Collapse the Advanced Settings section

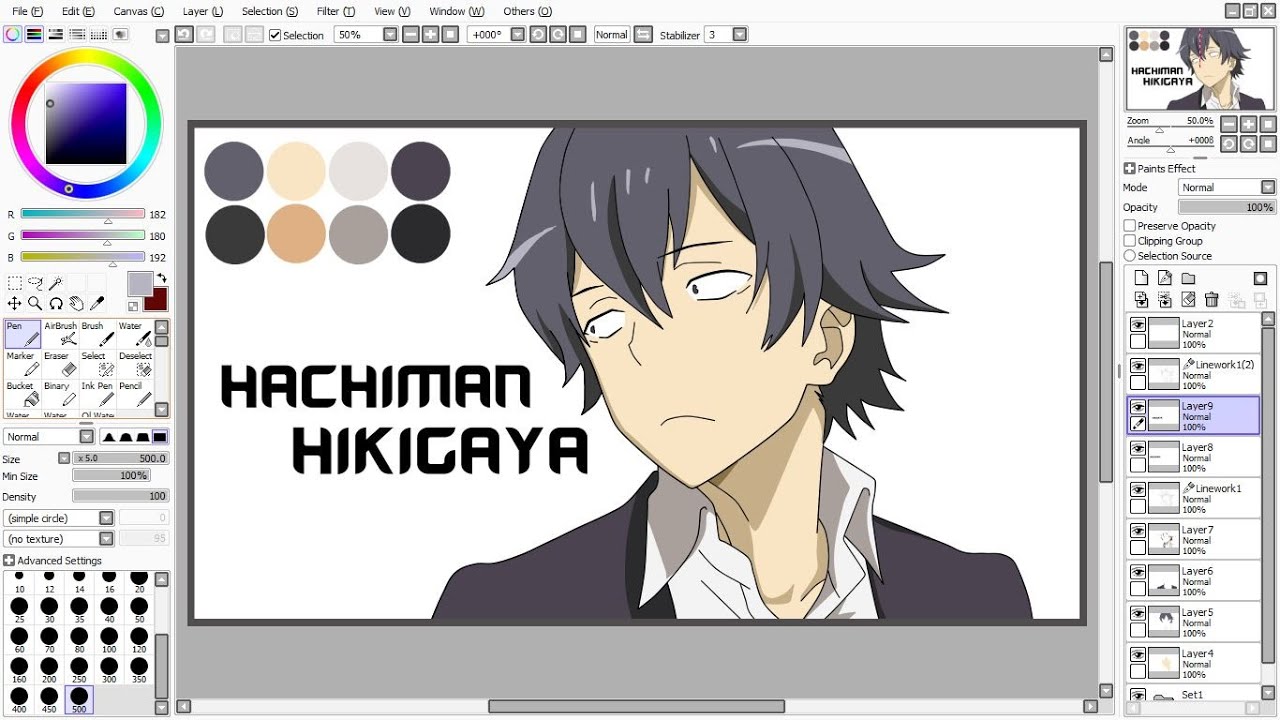tap(9, 561)
